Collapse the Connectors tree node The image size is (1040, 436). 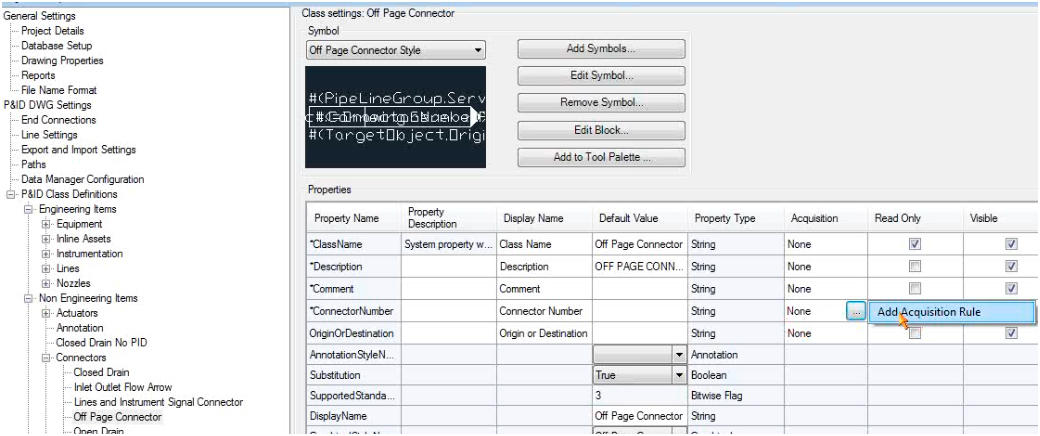coord(46,358)
